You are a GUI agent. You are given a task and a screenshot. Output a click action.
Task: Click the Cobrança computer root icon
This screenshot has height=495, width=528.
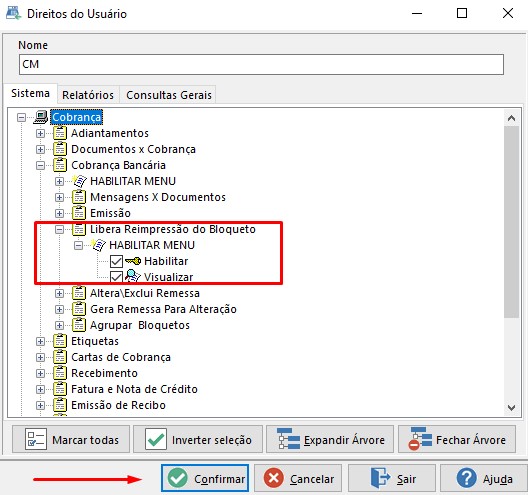pyautogui.click(x=41, y=117)
